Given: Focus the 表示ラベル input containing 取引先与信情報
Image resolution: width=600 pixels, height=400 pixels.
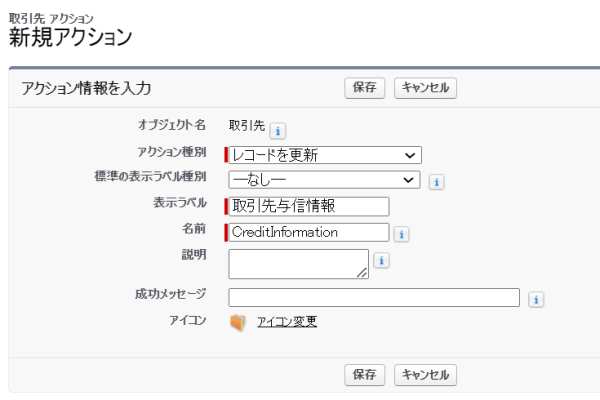Looking at the screenshot, I should 308,206.
